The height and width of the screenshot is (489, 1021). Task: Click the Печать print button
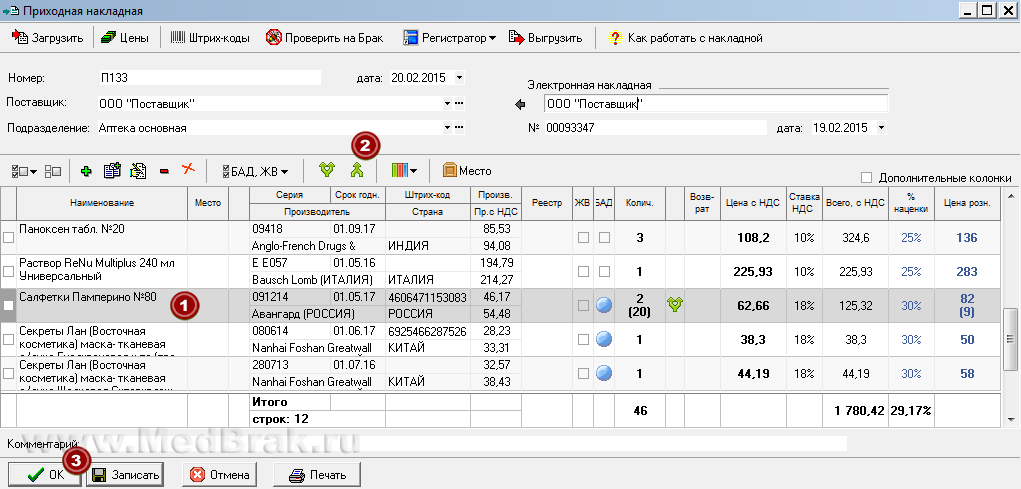tap(316, 475)
